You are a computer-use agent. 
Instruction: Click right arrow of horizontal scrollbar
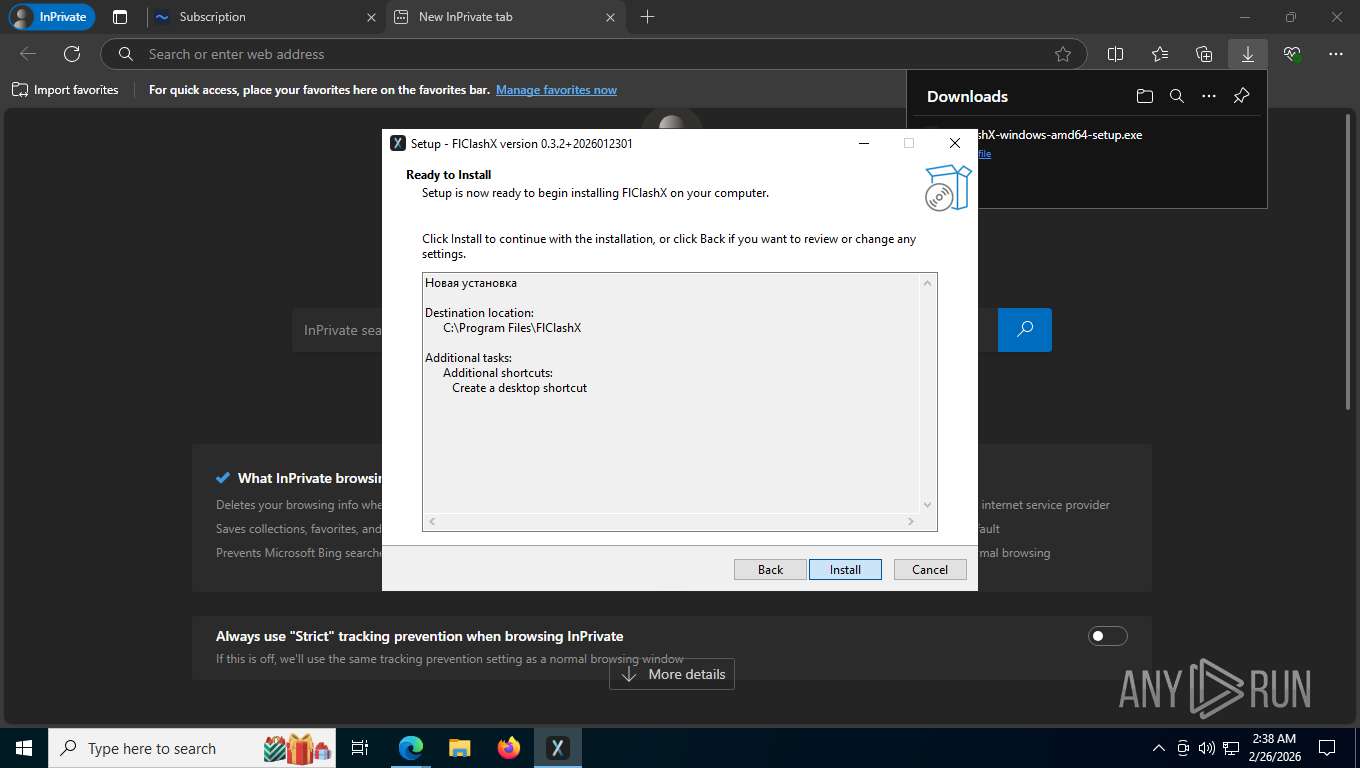click(x=911, y=521)
